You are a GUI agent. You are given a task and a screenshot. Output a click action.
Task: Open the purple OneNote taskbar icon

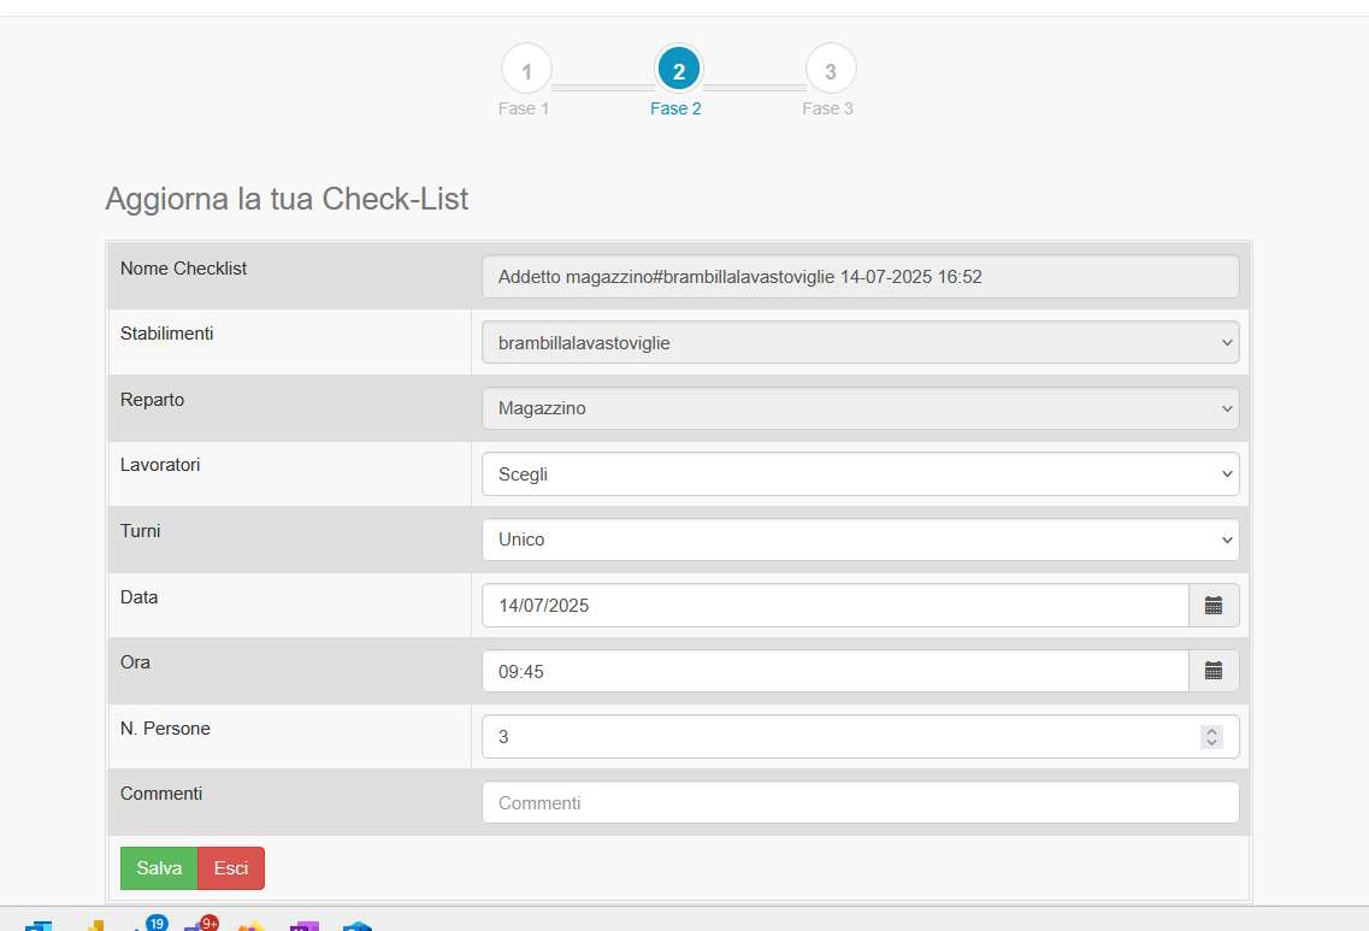[304, 926]
